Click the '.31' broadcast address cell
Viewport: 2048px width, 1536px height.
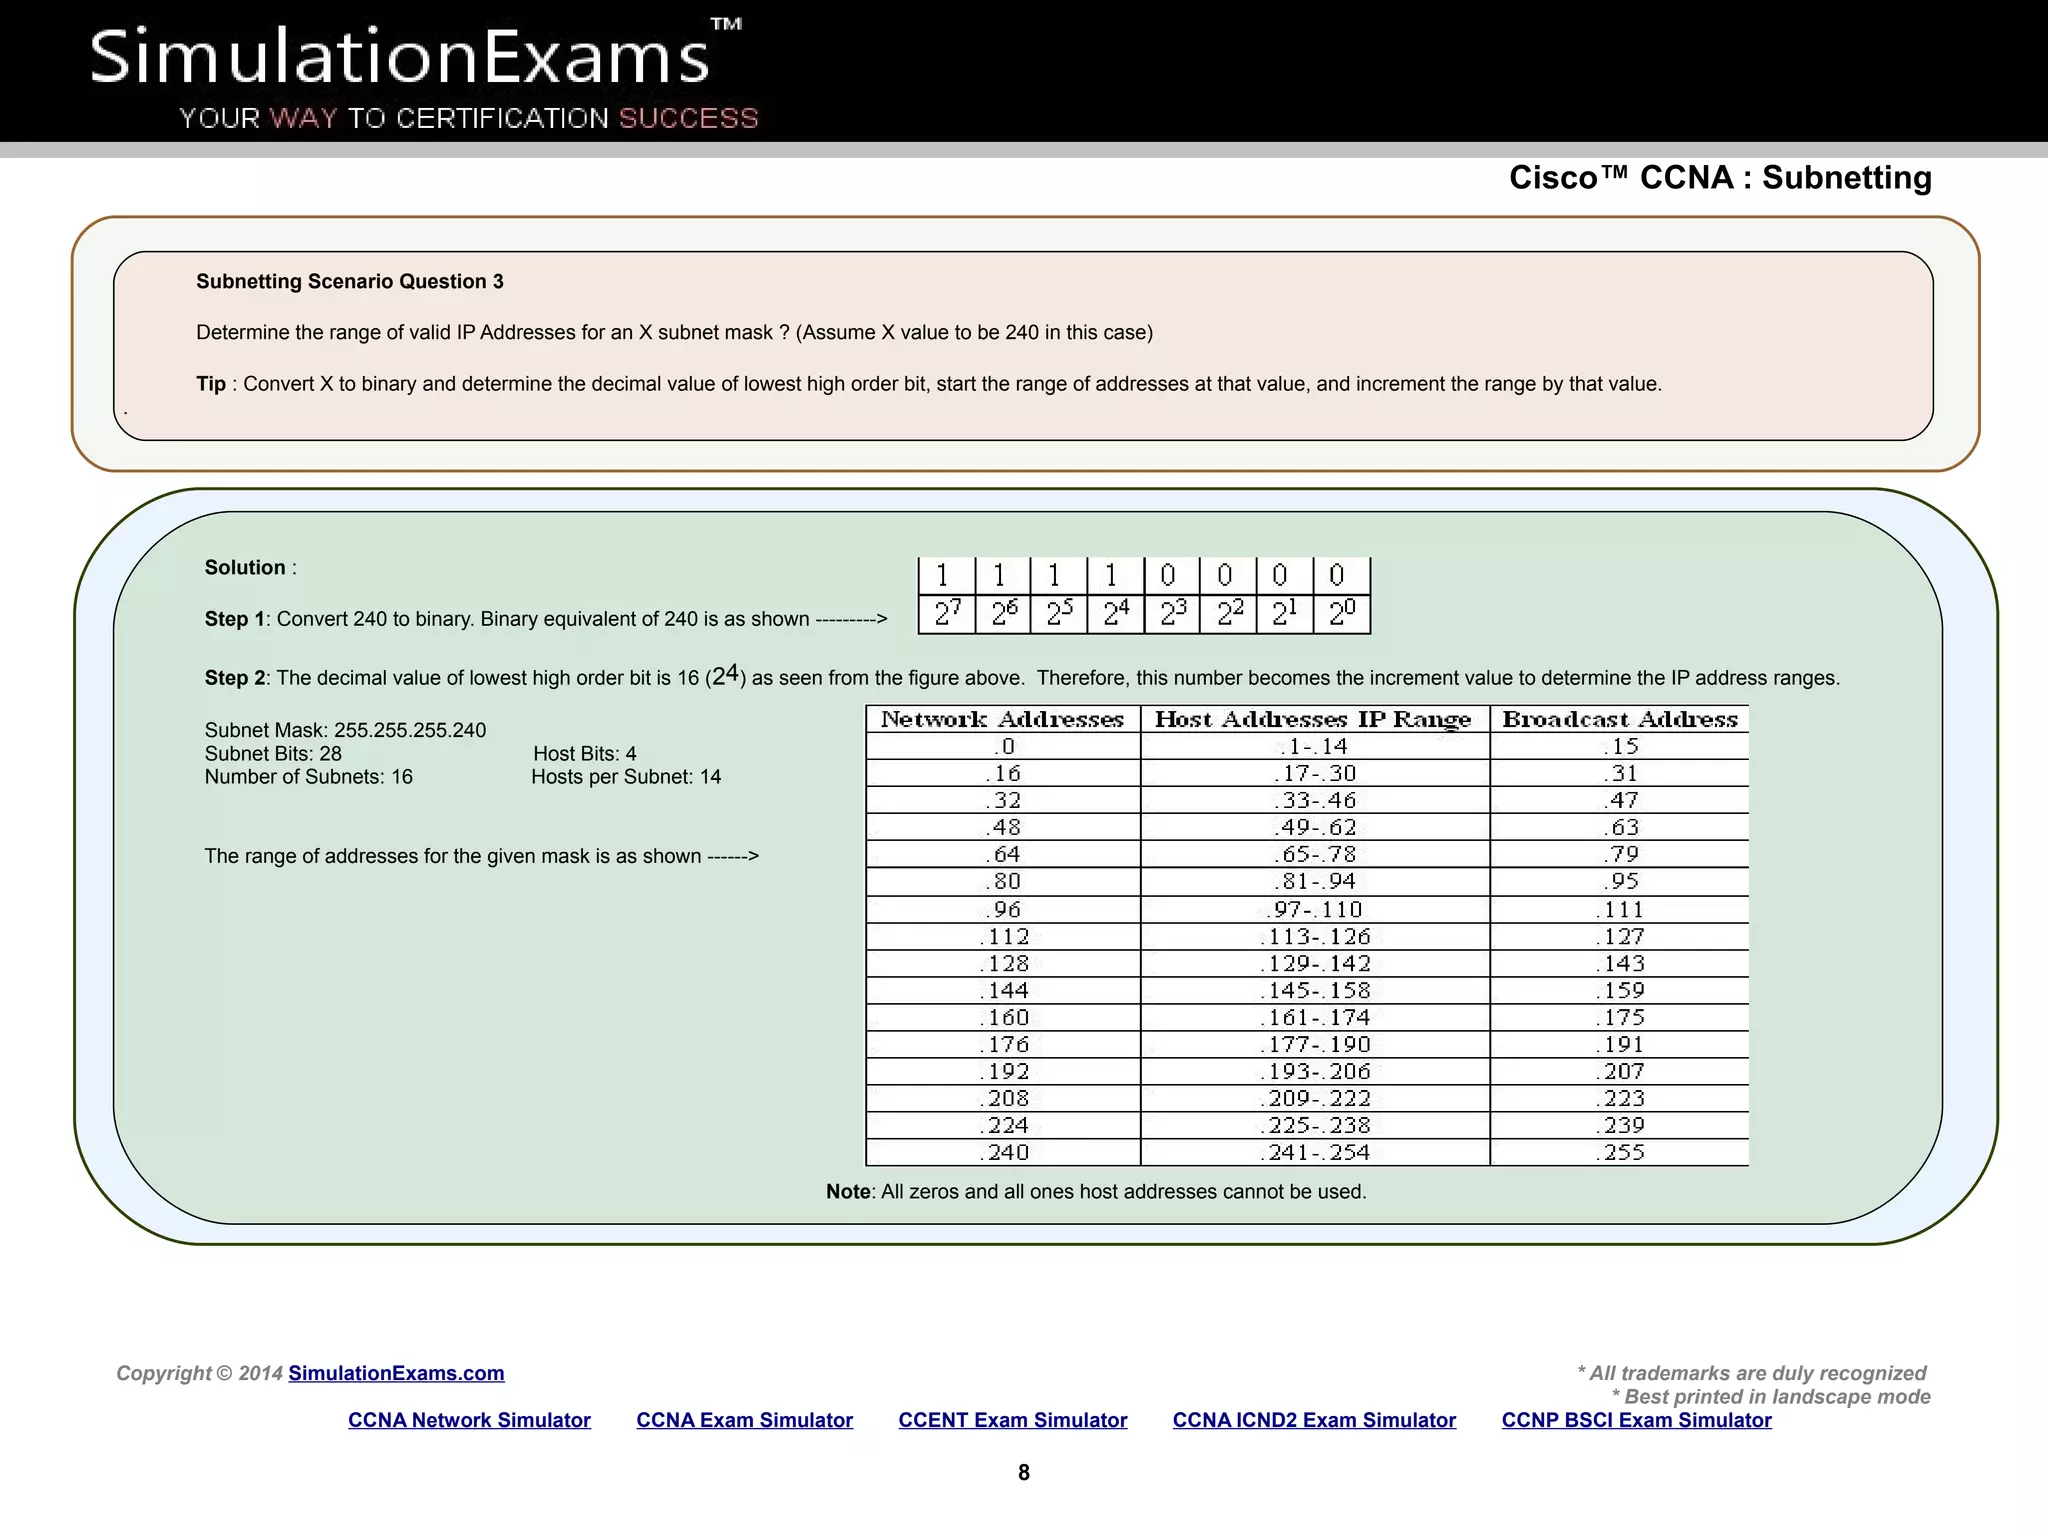[1620, 773]
